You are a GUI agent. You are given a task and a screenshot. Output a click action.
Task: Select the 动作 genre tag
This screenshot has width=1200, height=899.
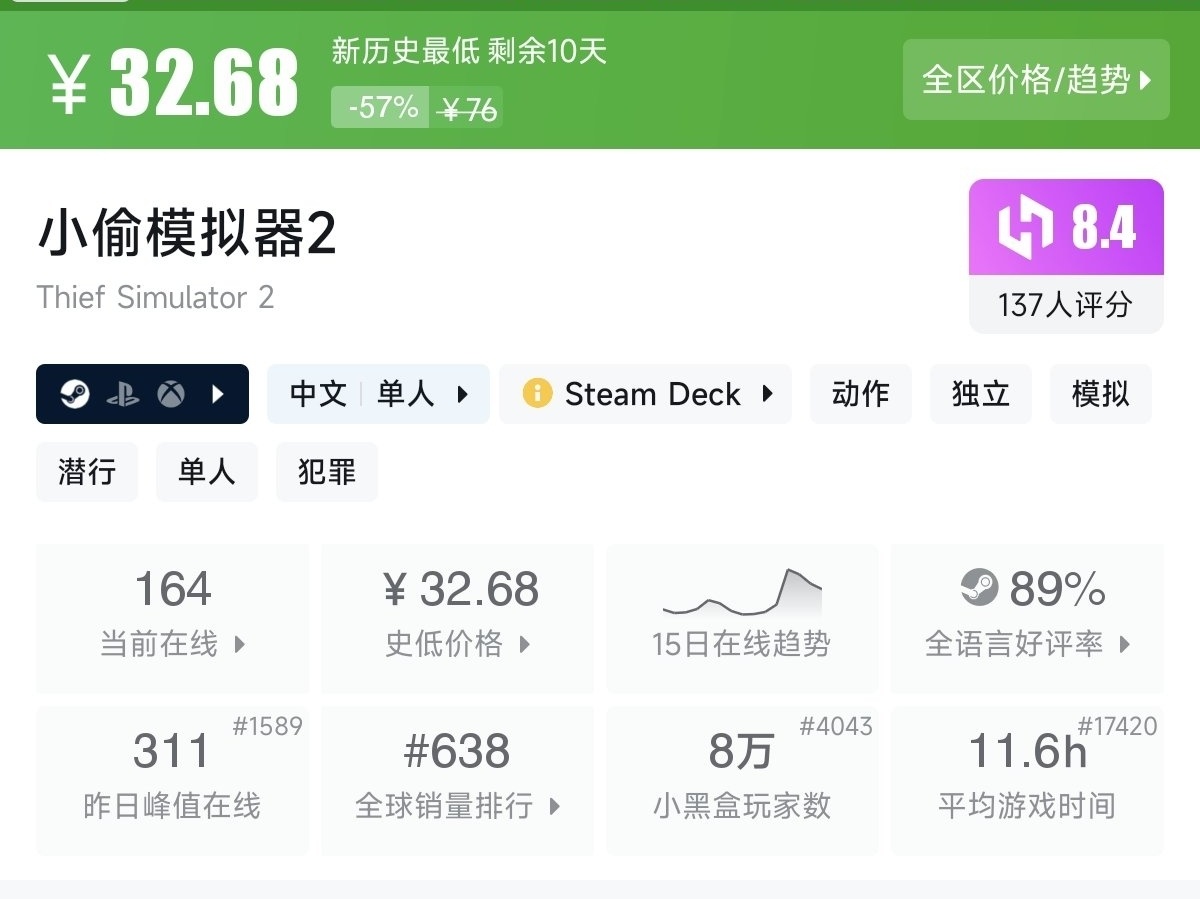pos(860,394)
